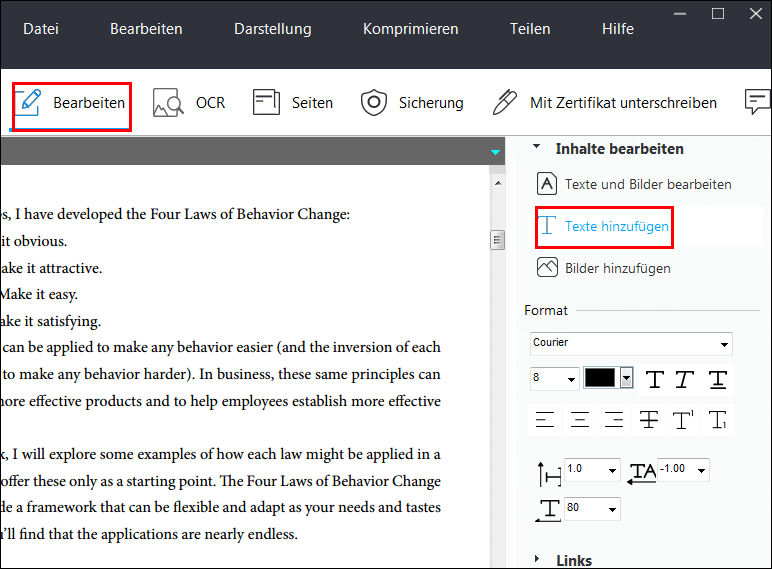Image resolution: width=772 pixels, height=569 pixels.
Task: Click the line spacing icon
Action: 549,474
